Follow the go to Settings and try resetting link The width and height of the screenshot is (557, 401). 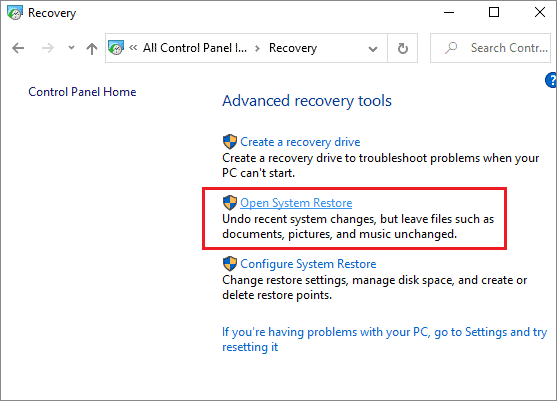tap(384, 339)
